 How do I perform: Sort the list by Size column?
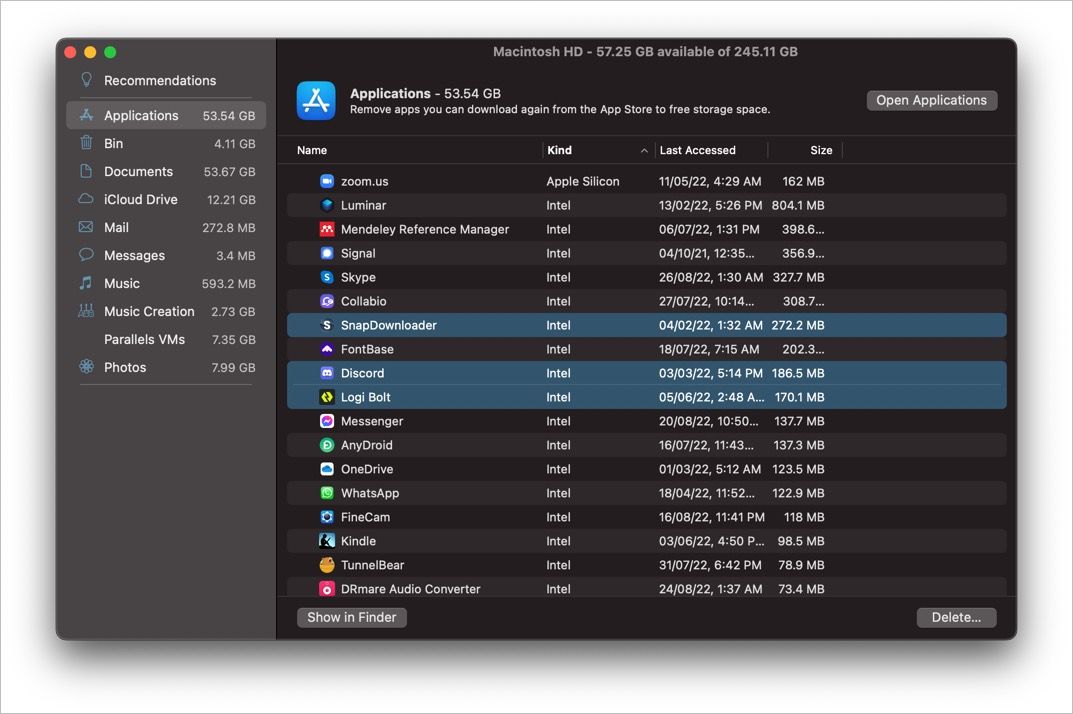pos(821,150)
